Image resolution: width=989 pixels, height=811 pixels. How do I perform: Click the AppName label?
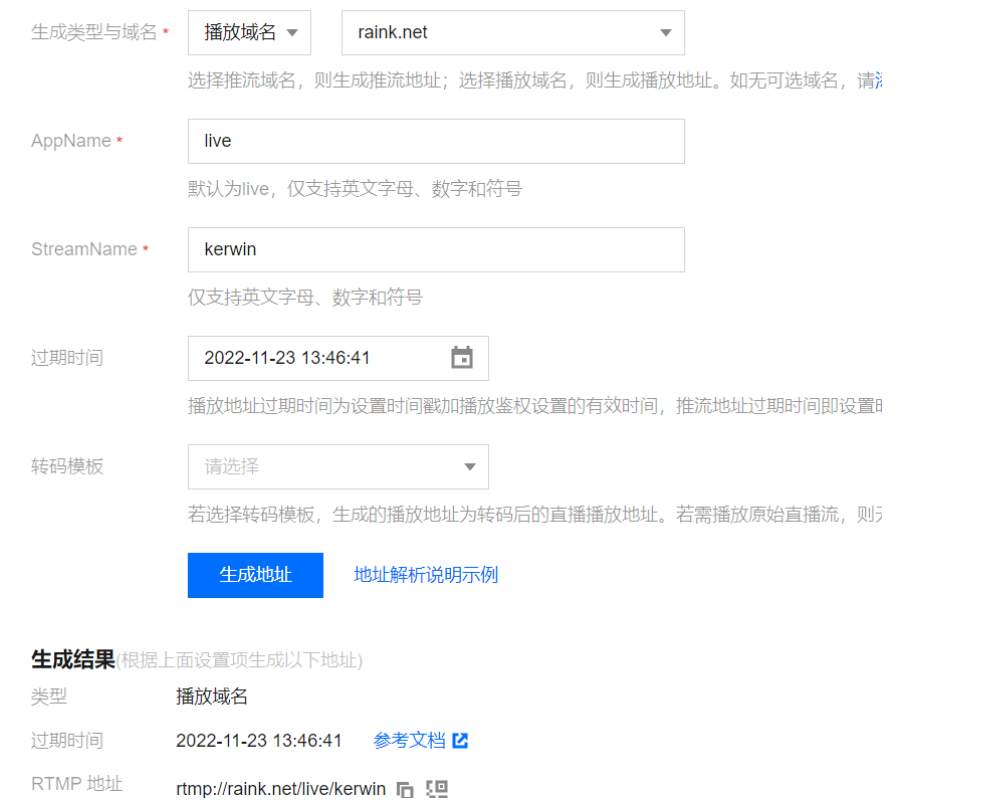coord(71,141)
